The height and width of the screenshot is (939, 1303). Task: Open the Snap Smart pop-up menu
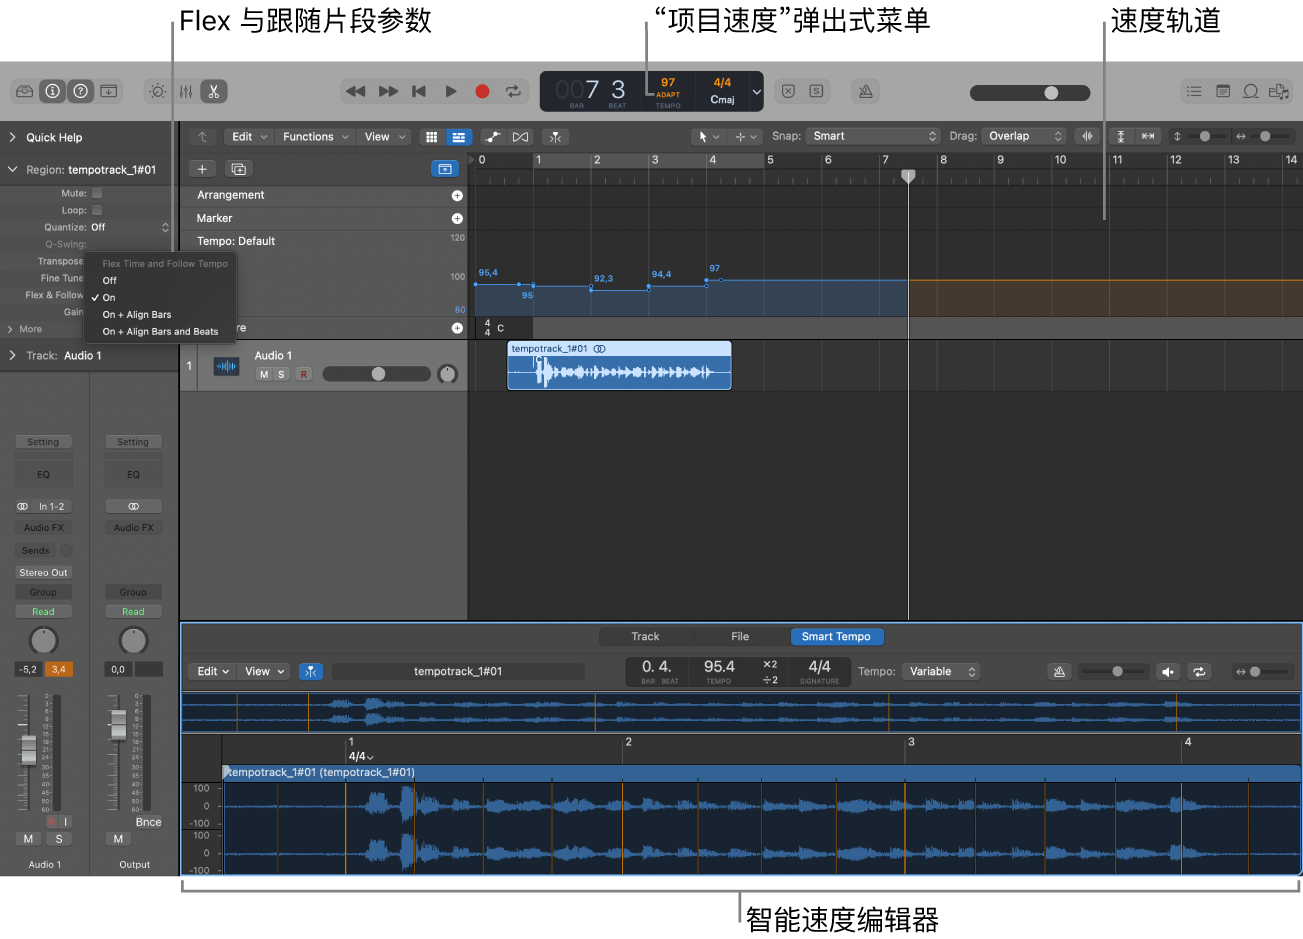click(x=874, y=136)
